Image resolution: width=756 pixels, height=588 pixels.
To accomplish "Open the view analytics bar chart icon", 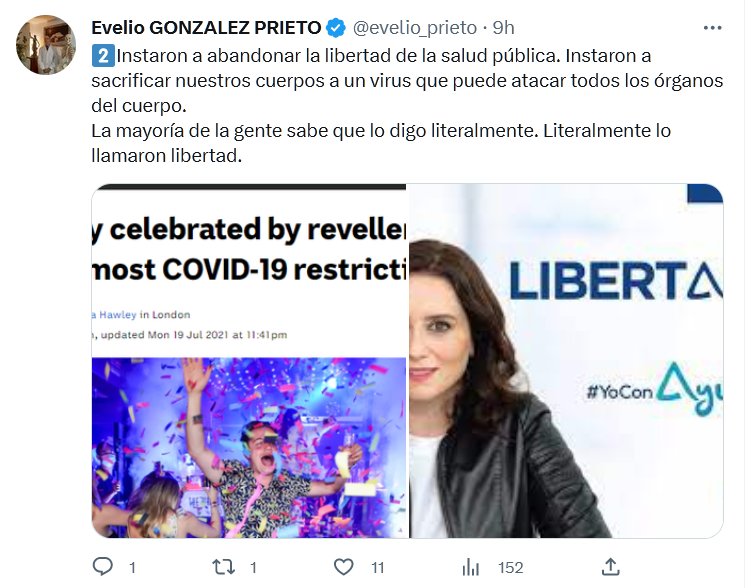I will pos(471,567).
